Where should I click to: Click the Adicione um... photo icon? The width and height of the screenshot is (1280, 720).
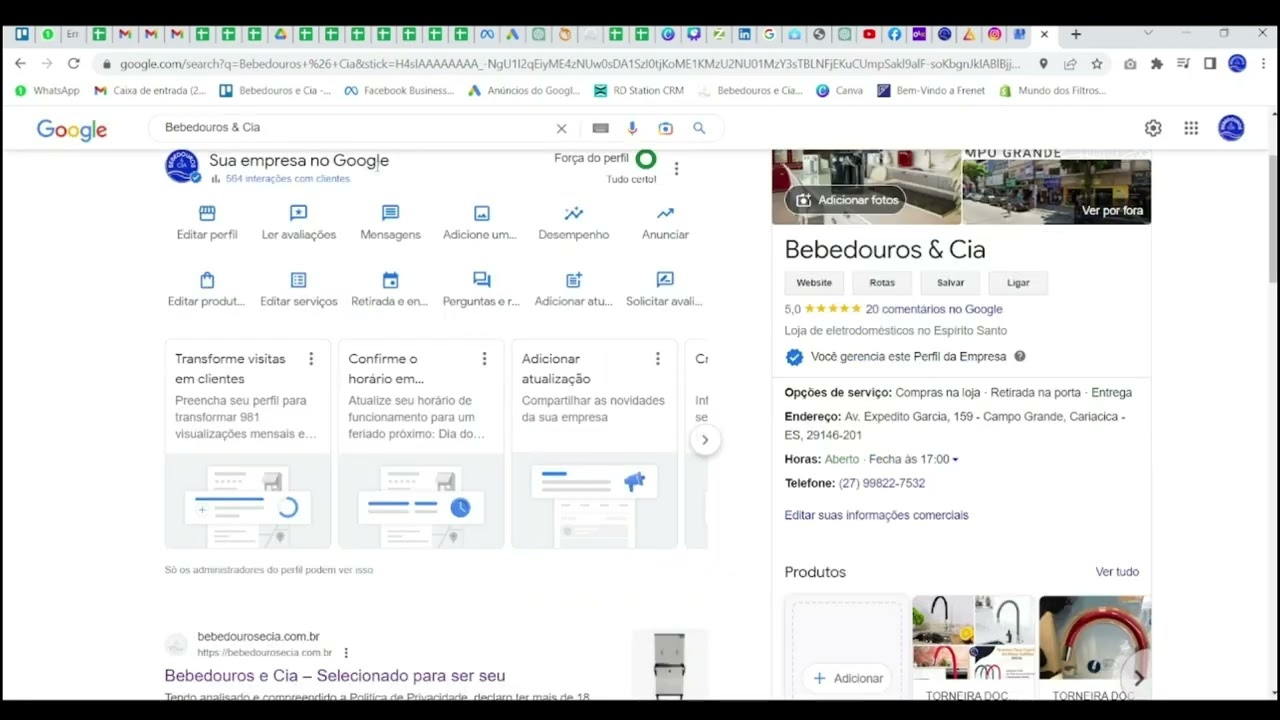[481, 213]
